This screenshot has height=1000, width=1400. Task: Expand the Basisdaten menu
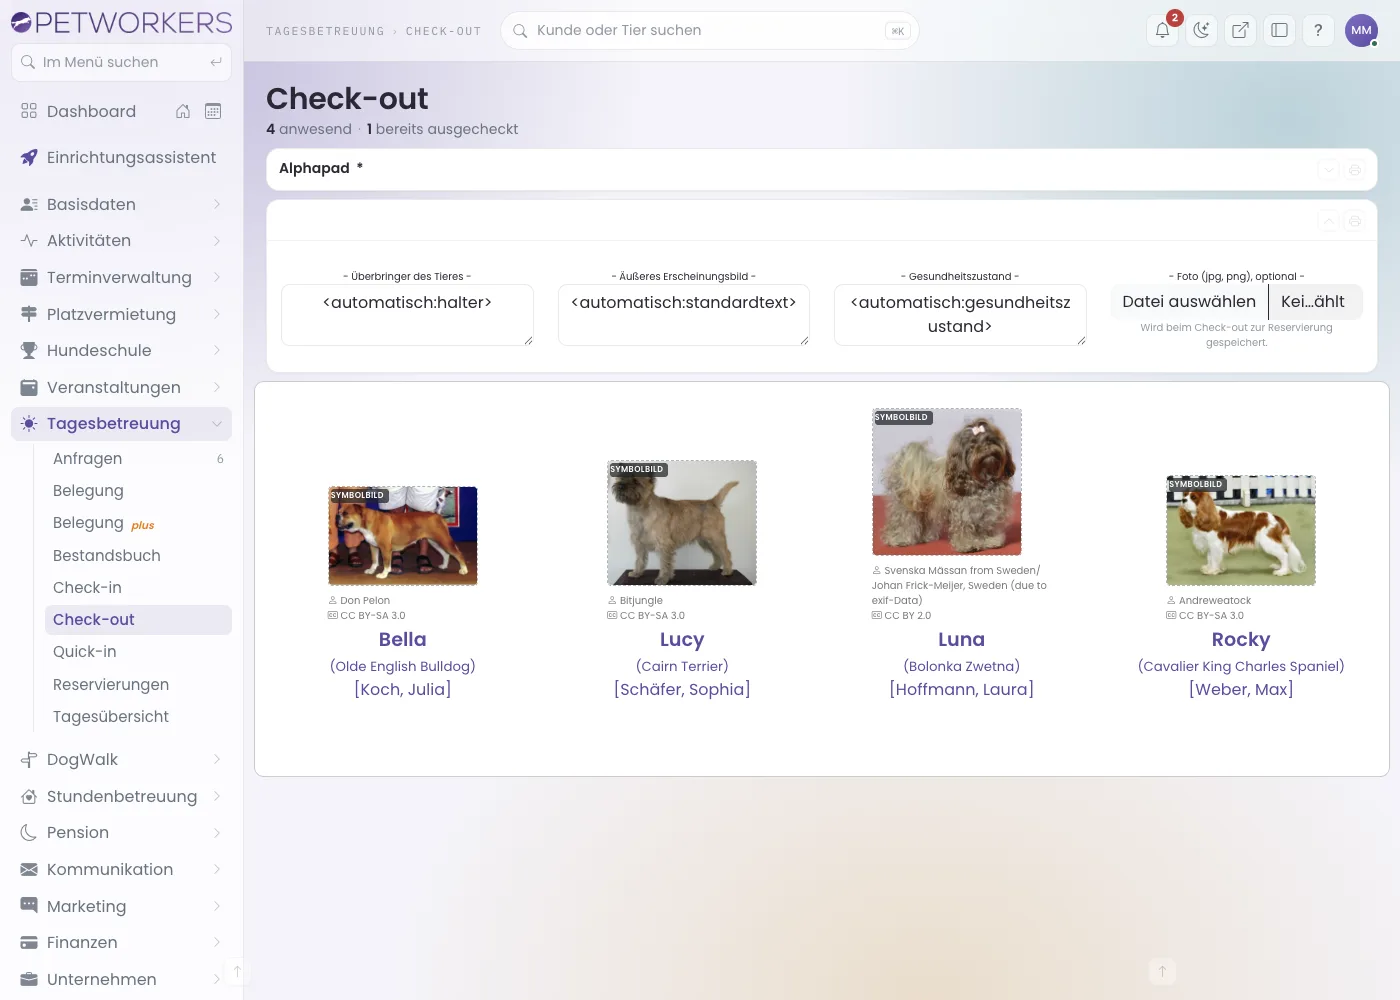click(121, 204)
